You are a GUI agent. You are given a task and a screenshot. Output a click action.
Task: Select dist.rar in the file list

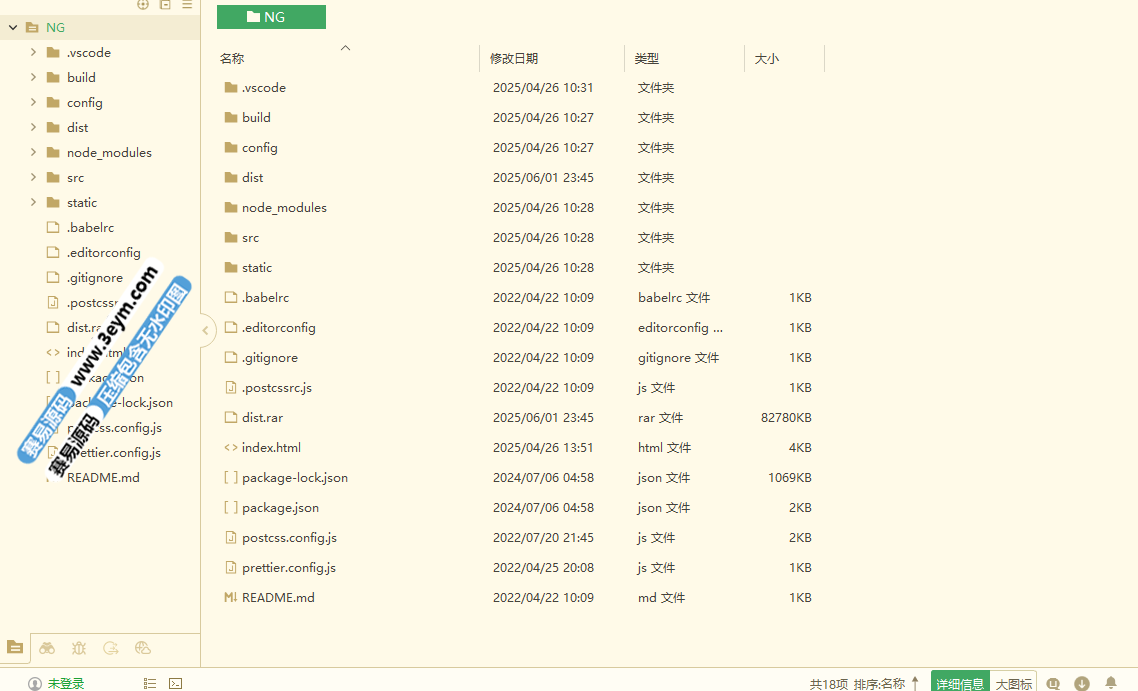point(262,418)
